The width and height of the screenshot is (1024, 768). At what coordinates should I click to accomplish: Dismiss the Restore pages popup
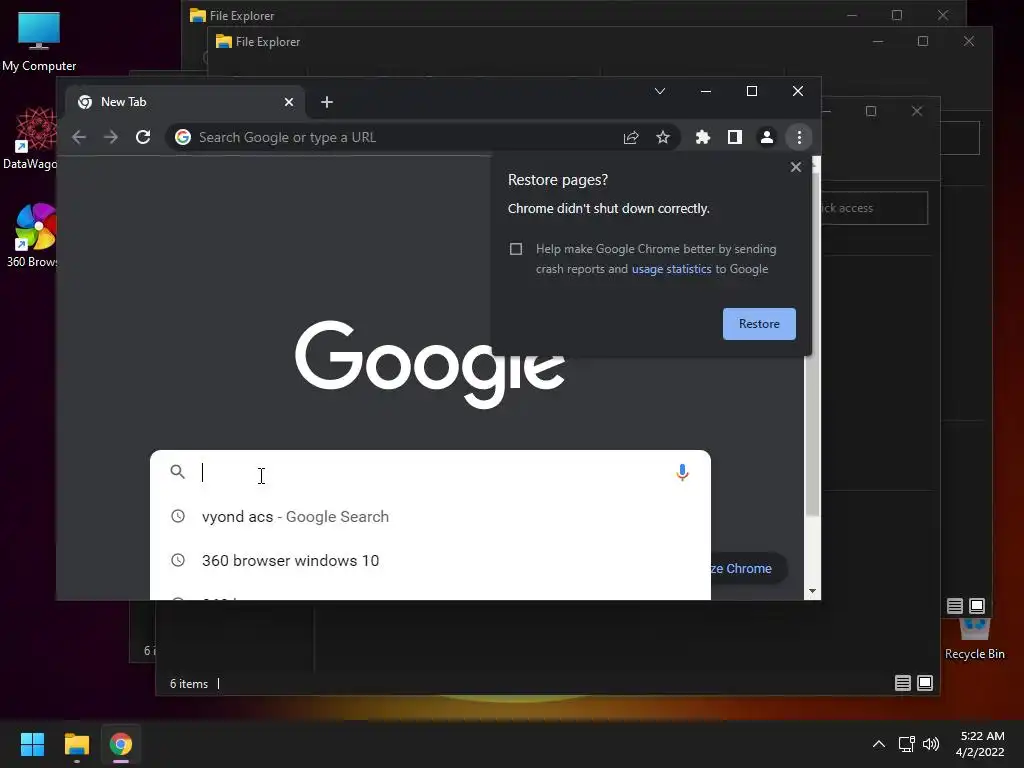pyautogui.click(x=795, y=167)
